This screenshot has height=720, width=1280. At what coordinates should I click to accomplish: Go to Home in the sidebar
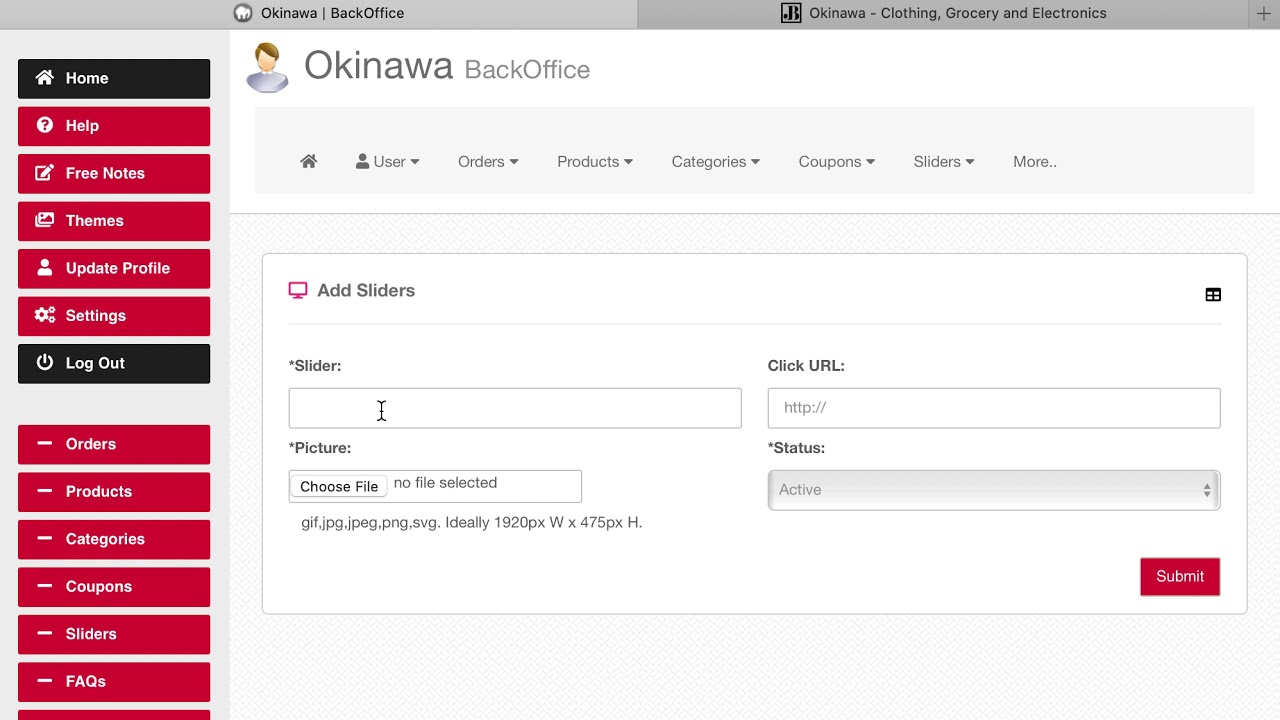coord(114,78)
